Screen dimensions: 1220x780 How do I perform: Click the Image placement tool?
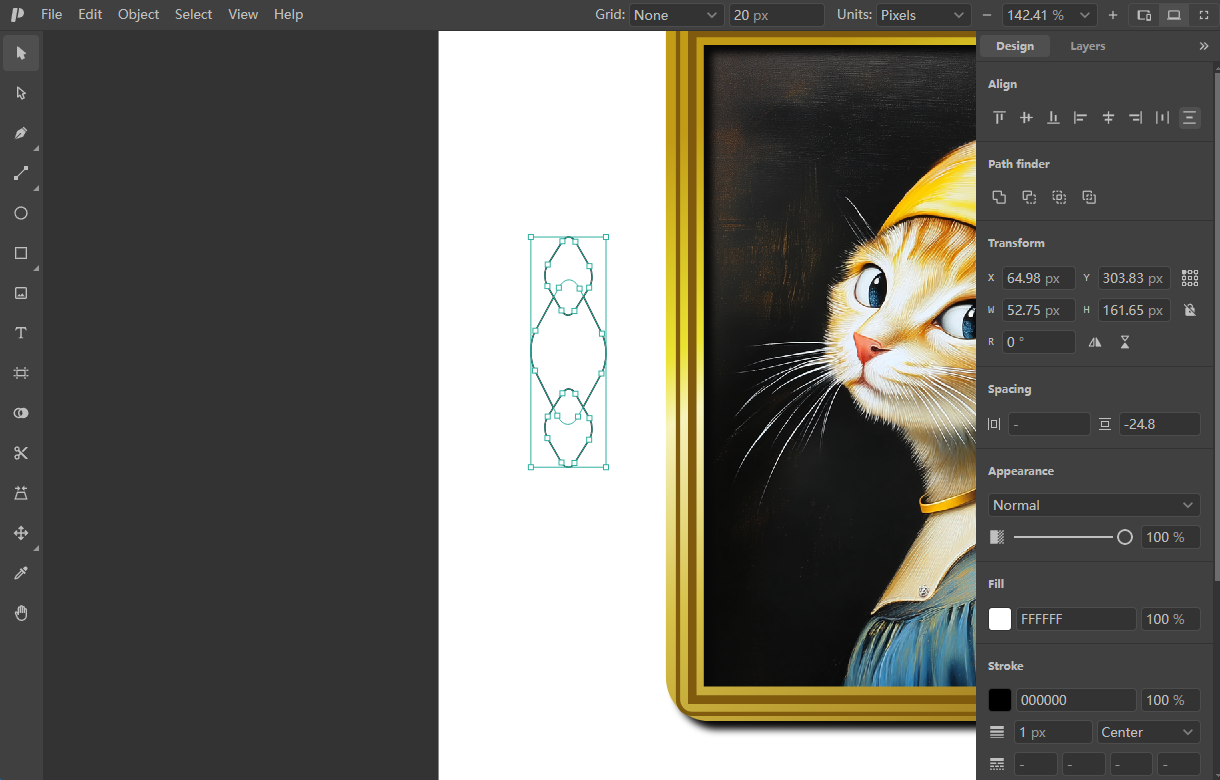tap(21, 293)
